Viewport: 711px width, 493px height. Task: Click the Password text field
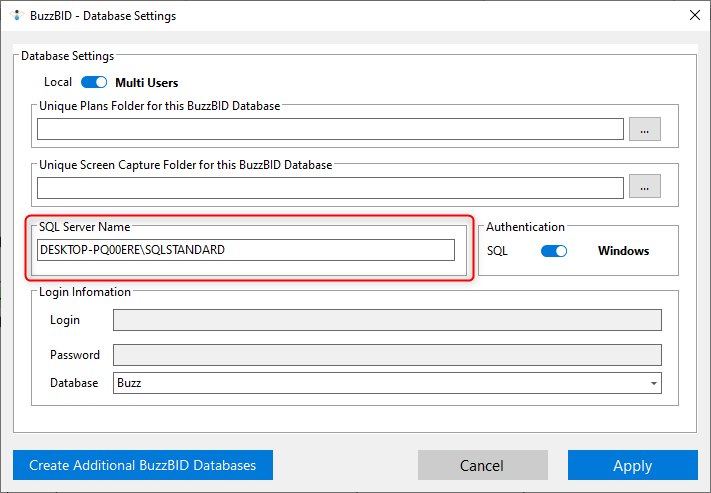pos(387,355)
